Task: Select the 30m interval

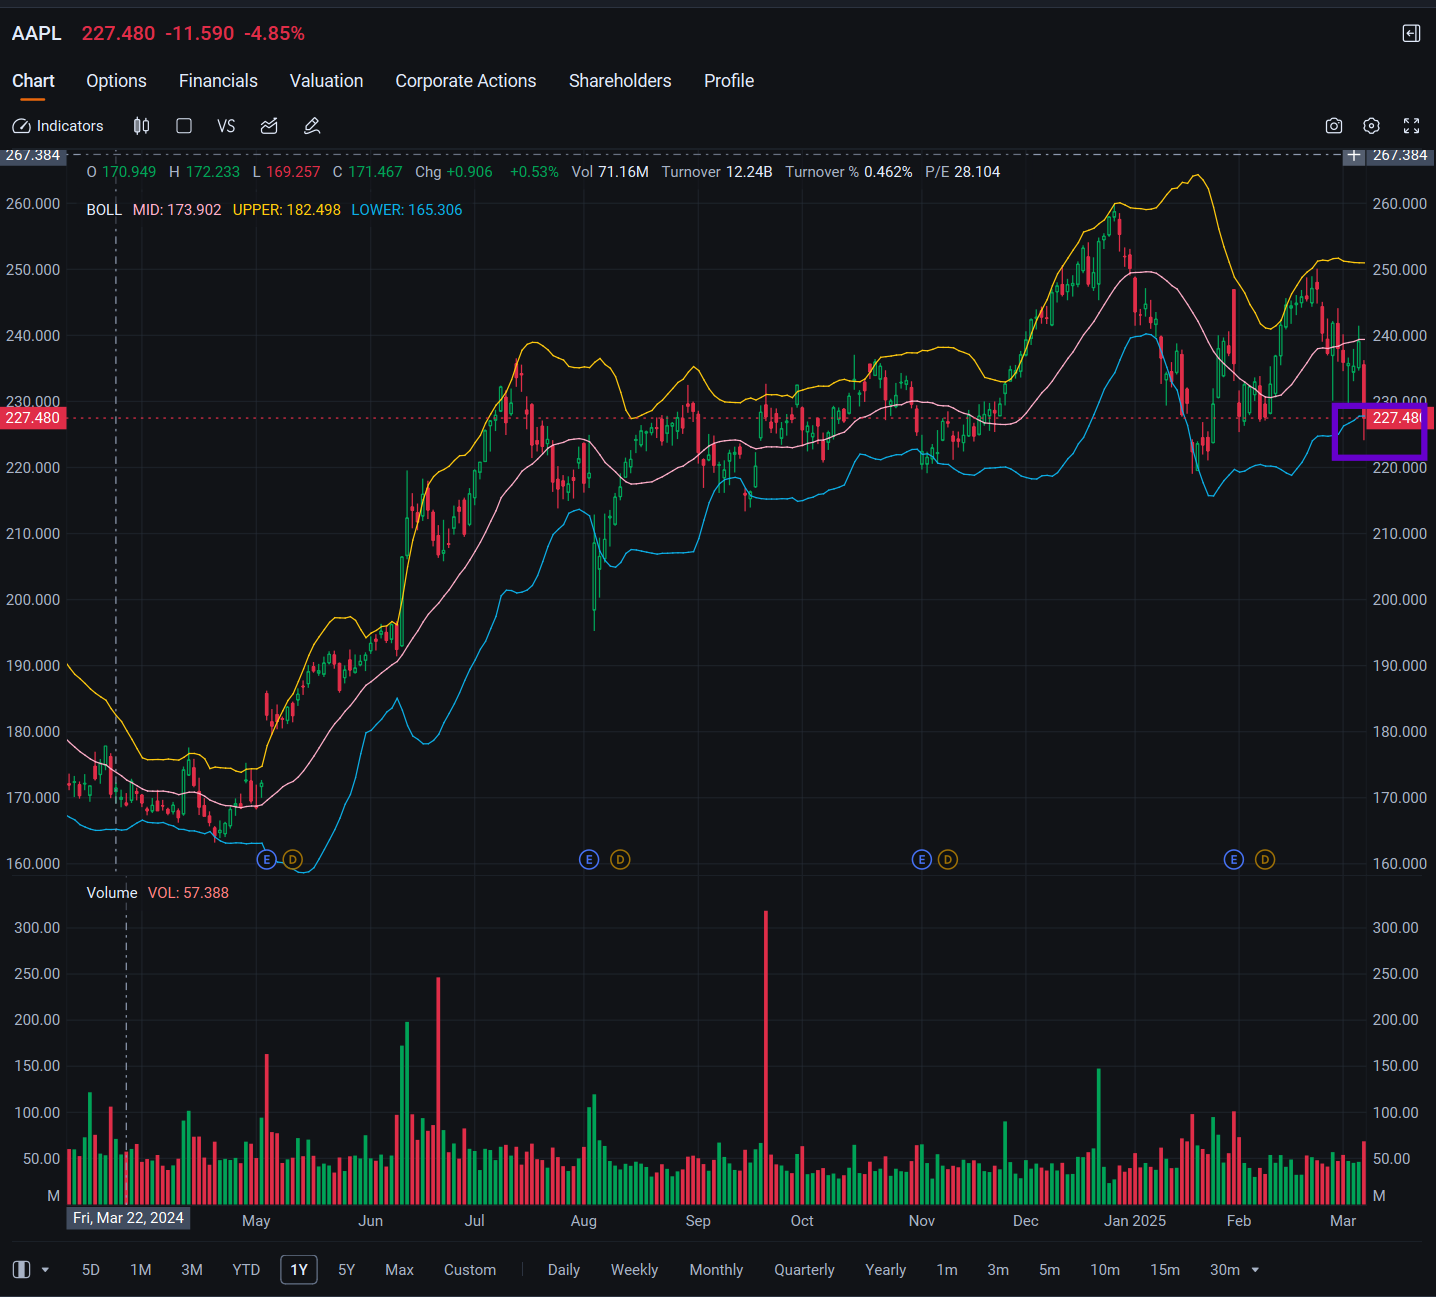Action: [x=1225, y=1270]
